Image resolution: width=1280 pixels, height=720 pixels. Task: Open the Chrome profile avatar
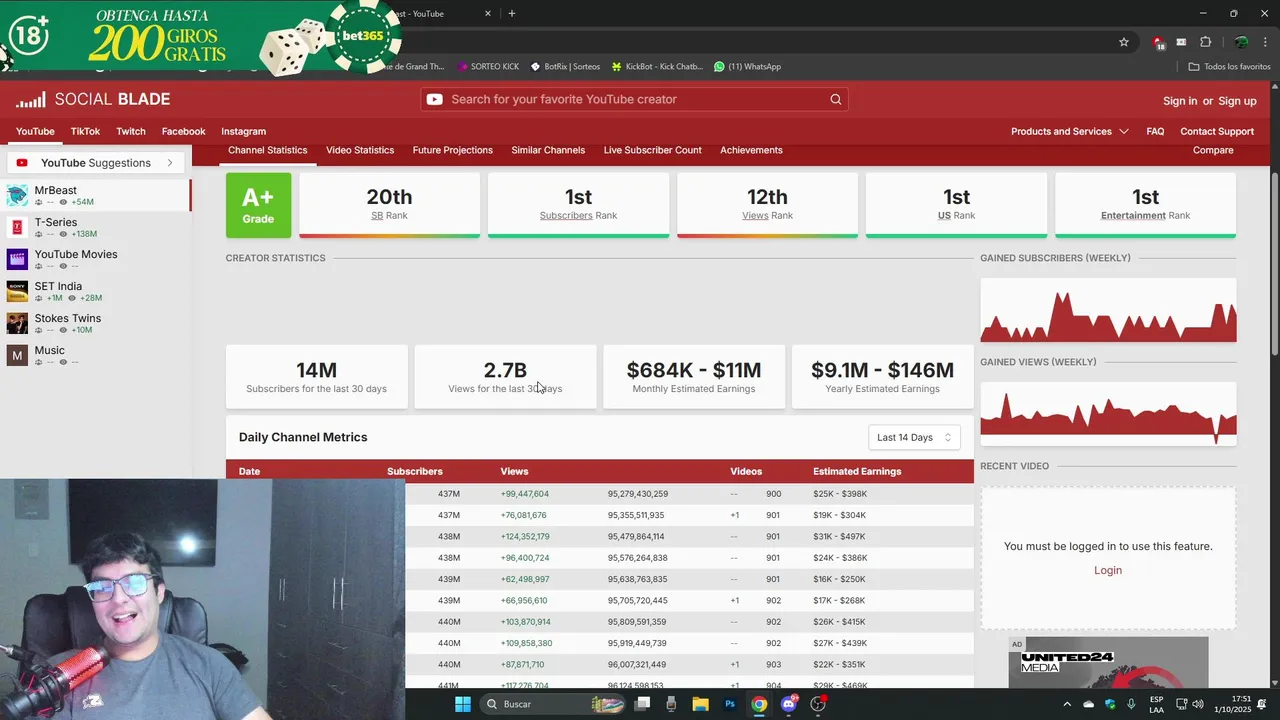point(1241,42)
